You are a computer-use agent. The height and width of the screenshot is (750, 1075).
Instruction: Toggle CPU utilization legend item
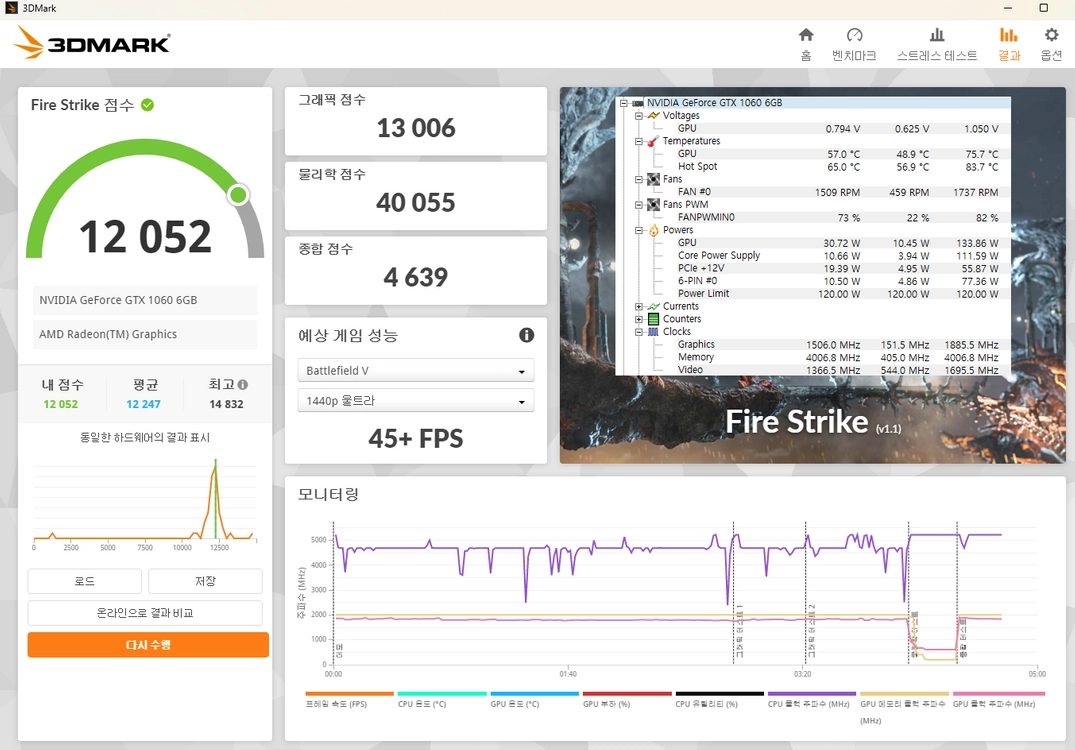pos(719,701)
